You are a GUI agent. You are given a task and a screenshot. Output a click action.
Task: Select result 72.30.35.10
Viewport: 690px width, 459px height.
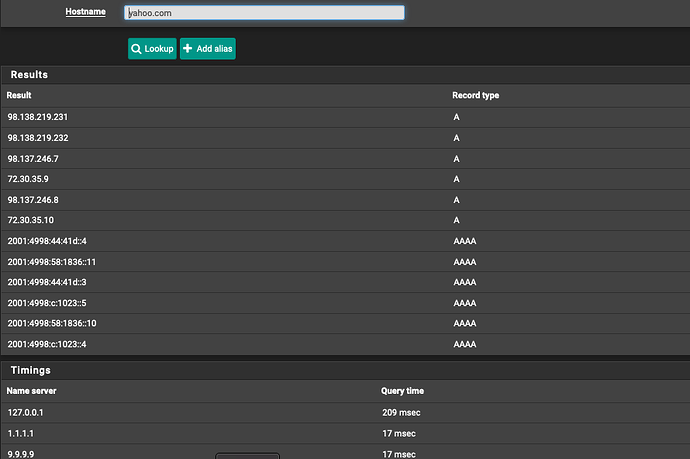(31, 220)
